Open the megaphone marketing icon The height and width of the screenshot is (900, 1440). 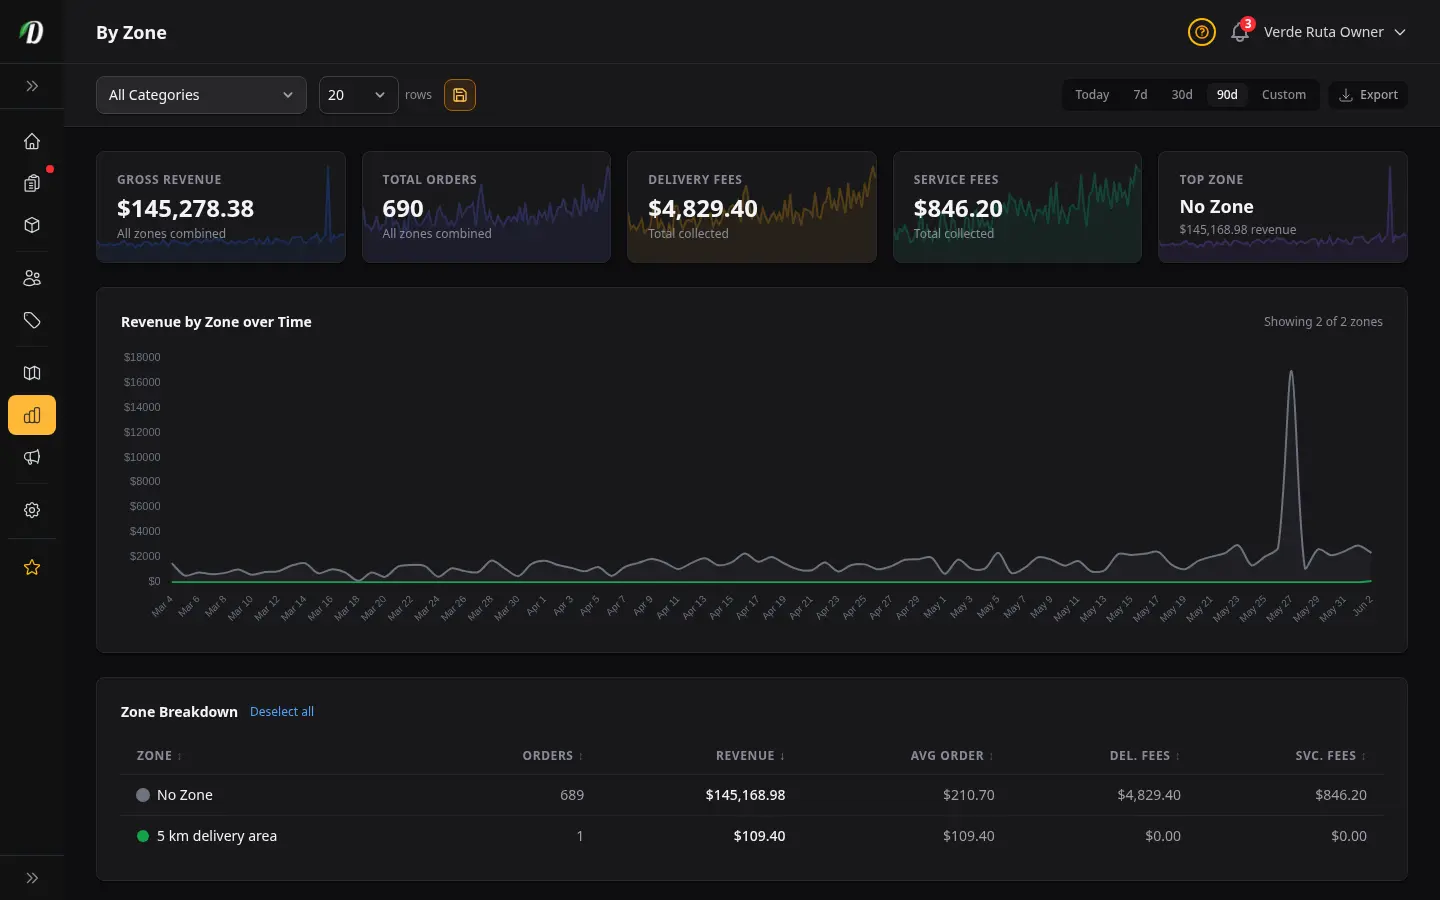[32, 457]
